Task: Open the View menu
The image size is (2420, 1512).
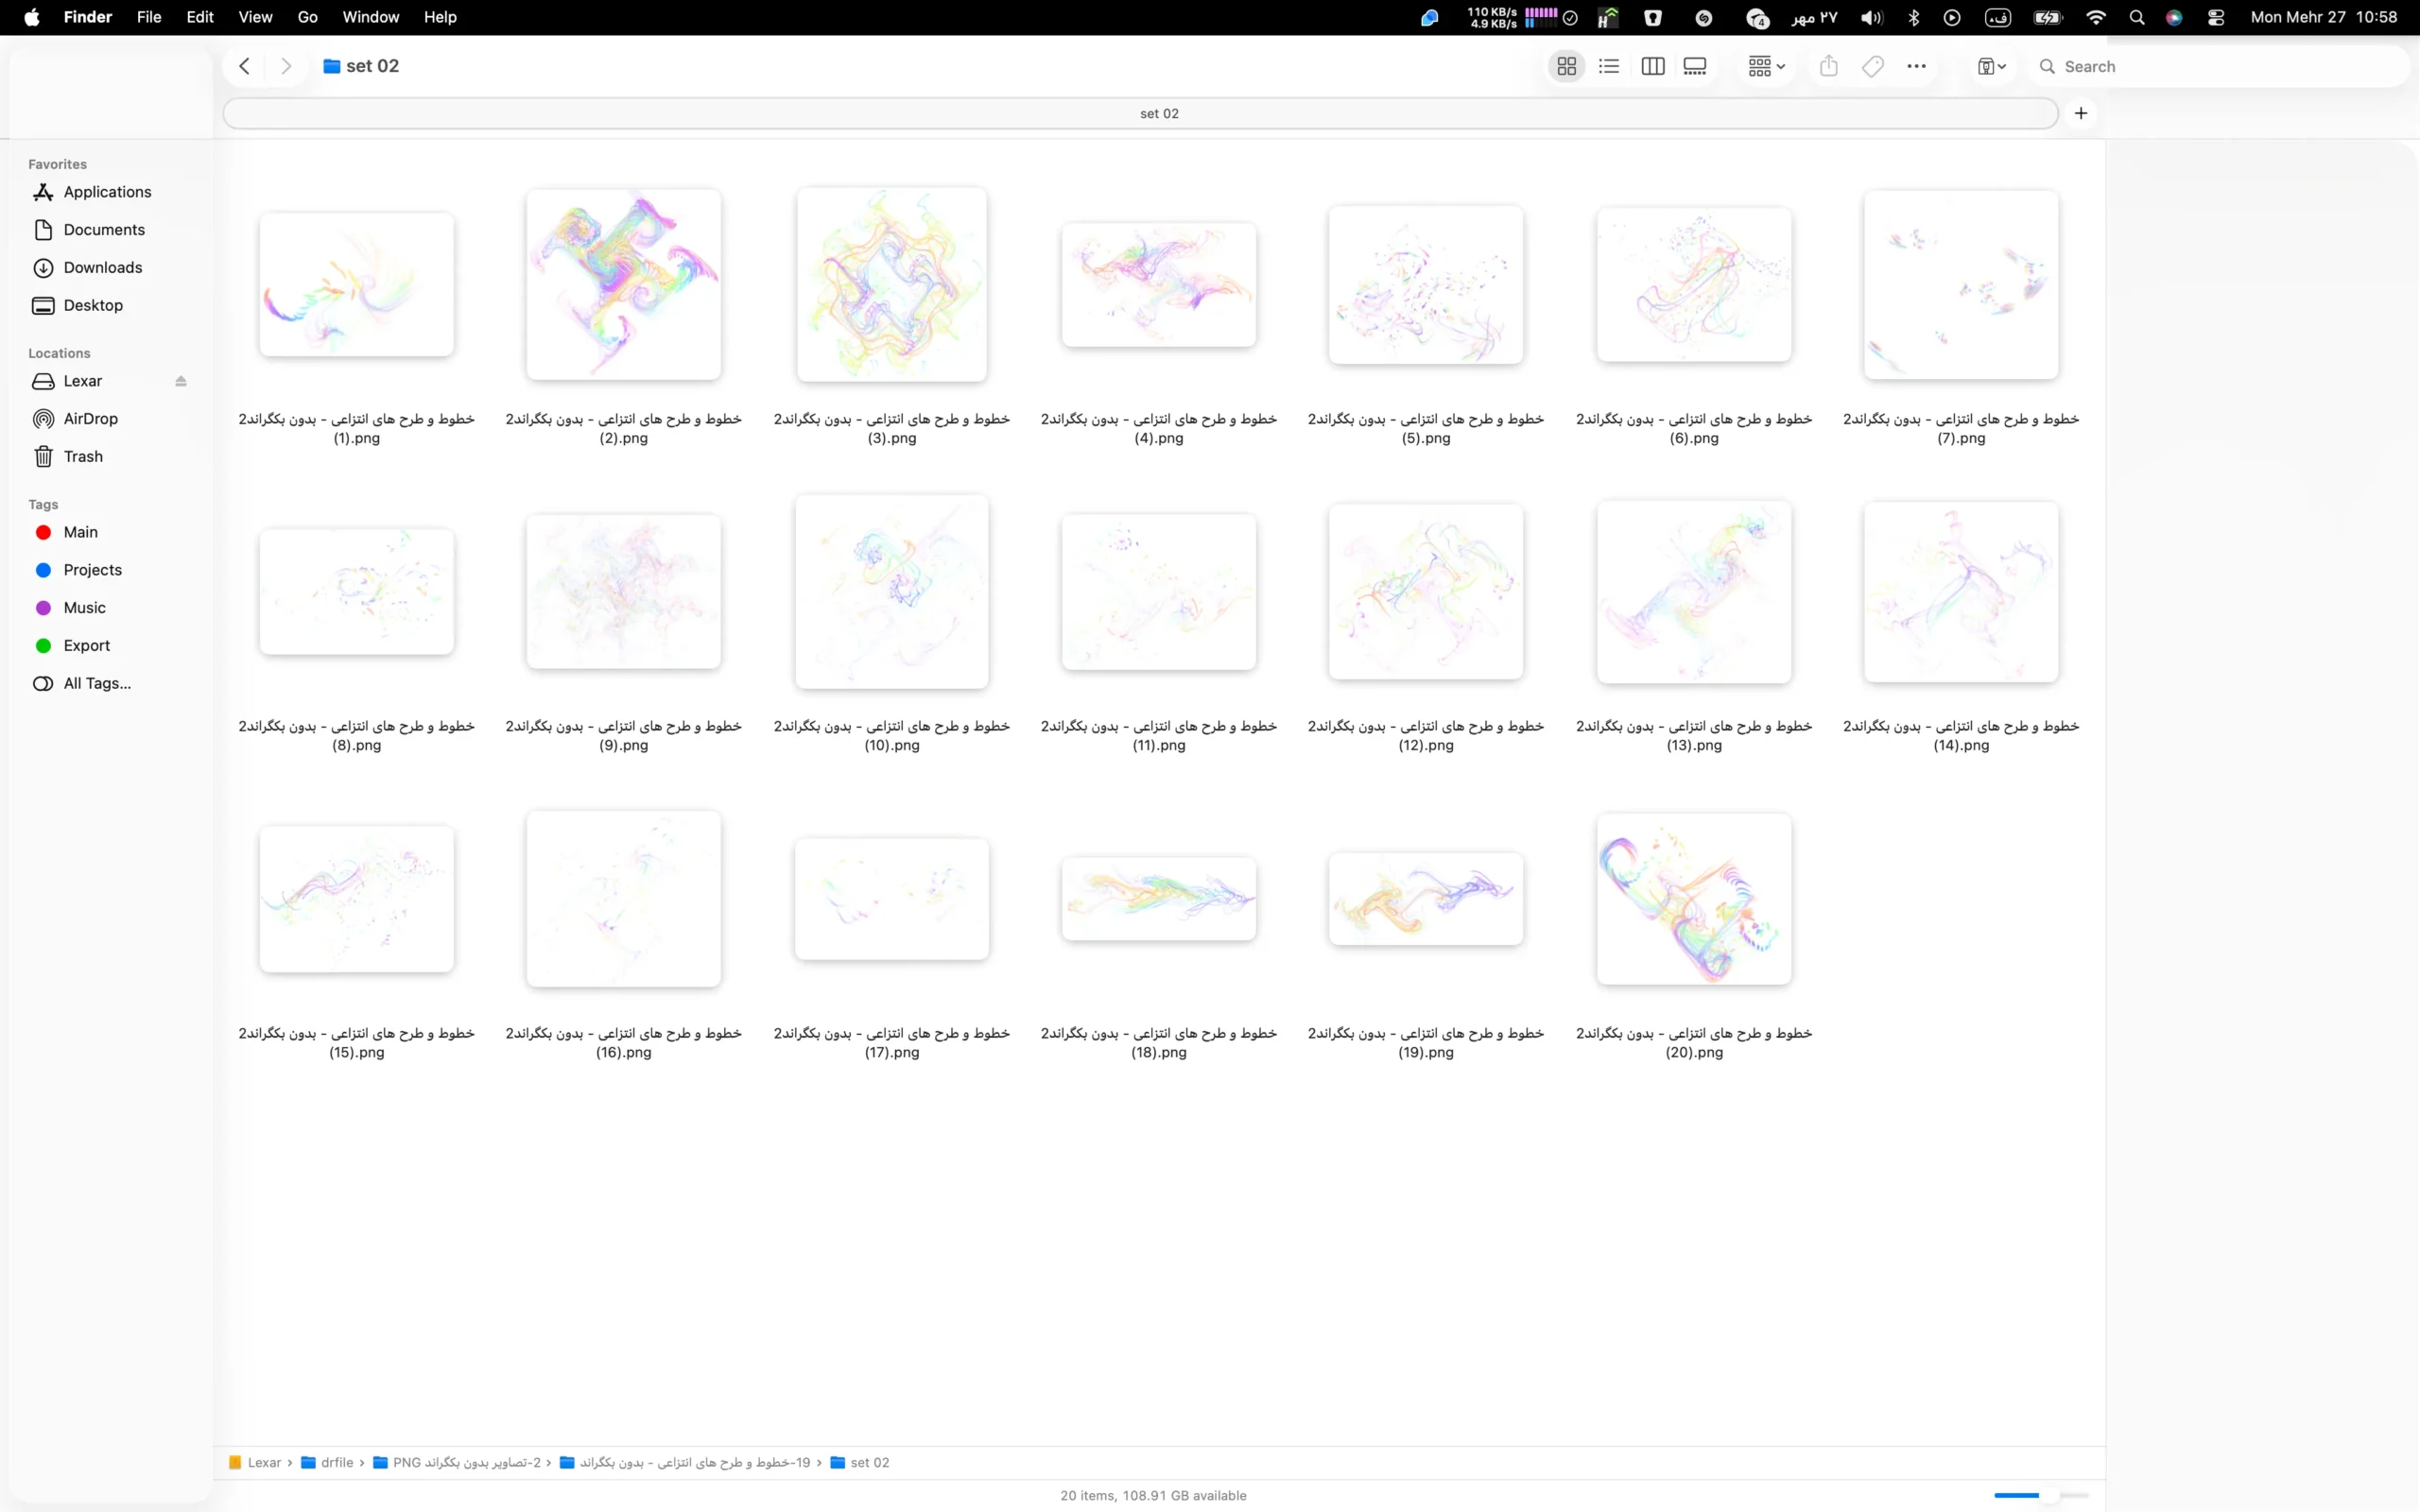Action: point(255,17)
